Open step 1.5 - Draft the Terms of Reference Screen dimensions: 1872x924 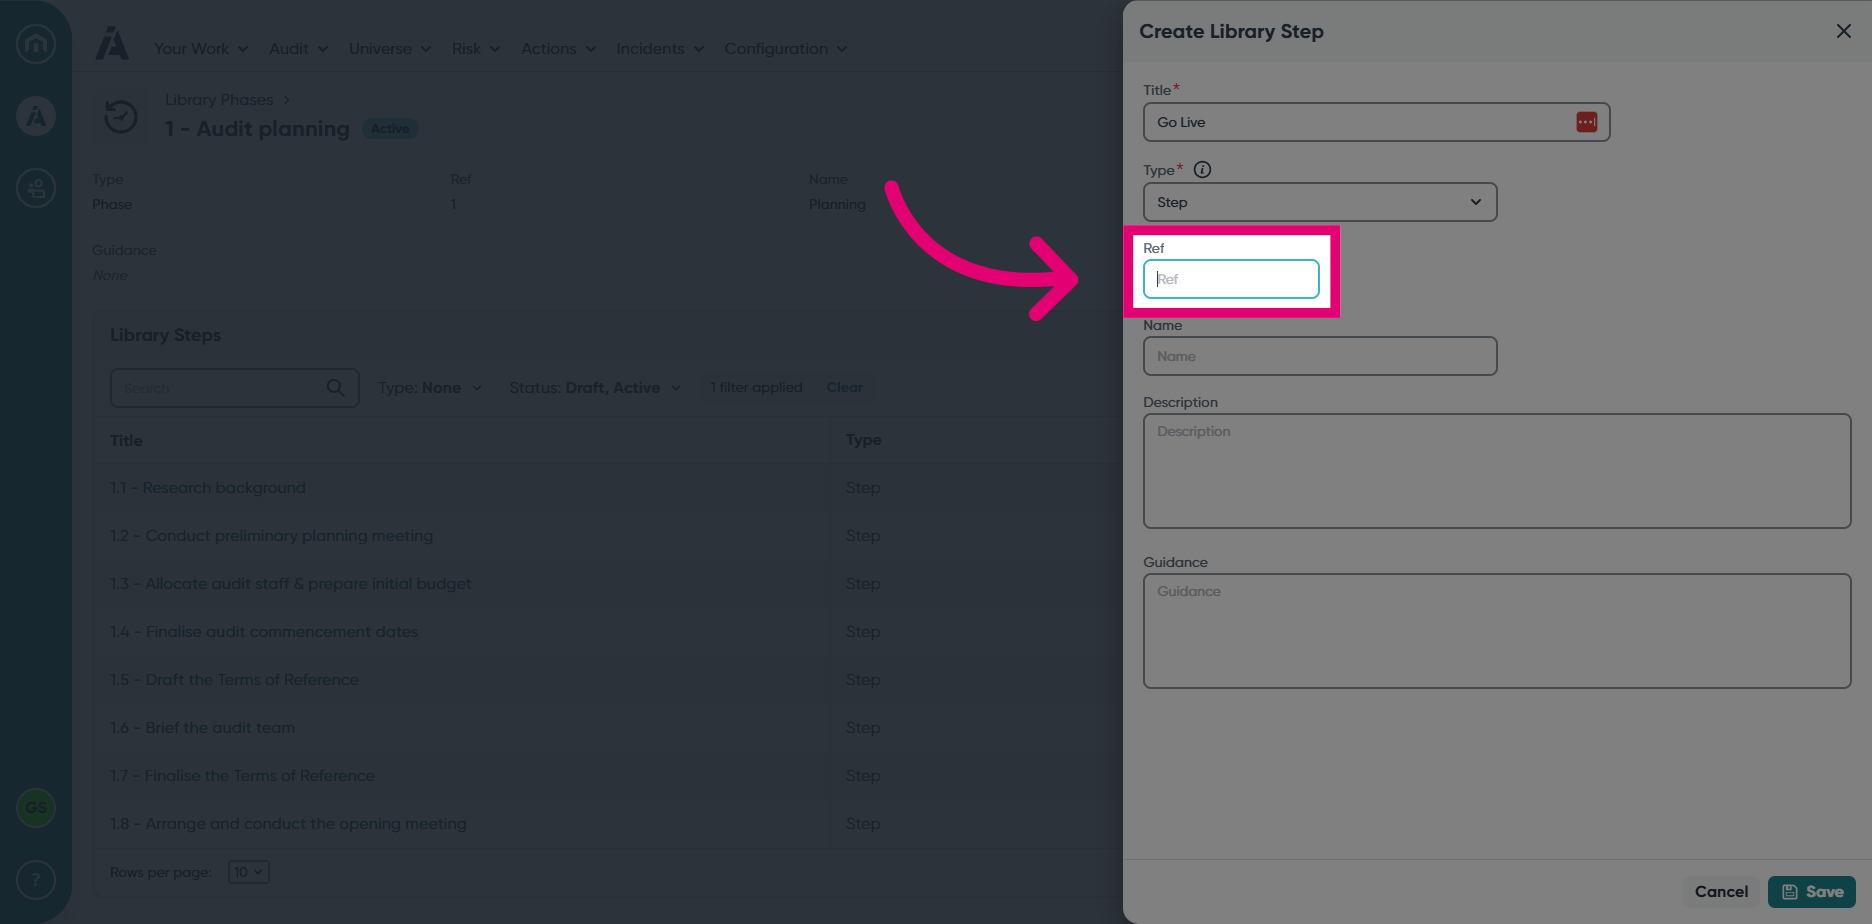pyautogui.click(x=234, y=680)
